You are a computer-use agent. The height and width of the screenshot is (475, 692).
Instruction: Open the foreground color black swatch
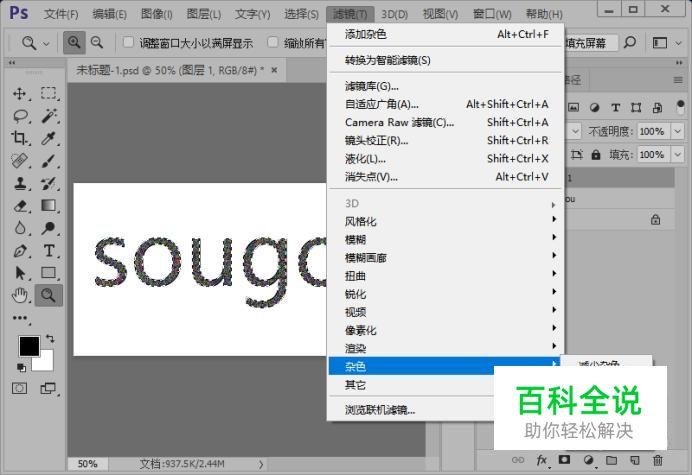click(29, 346)
